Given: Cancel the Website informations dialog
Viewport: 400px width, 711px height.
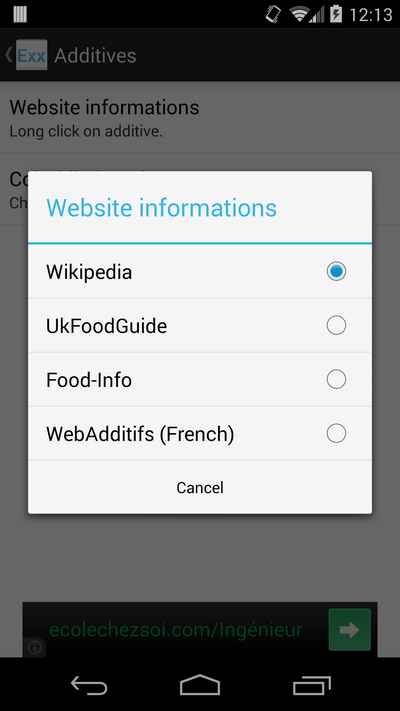Looking at the screenshot, I should point(200,487).
